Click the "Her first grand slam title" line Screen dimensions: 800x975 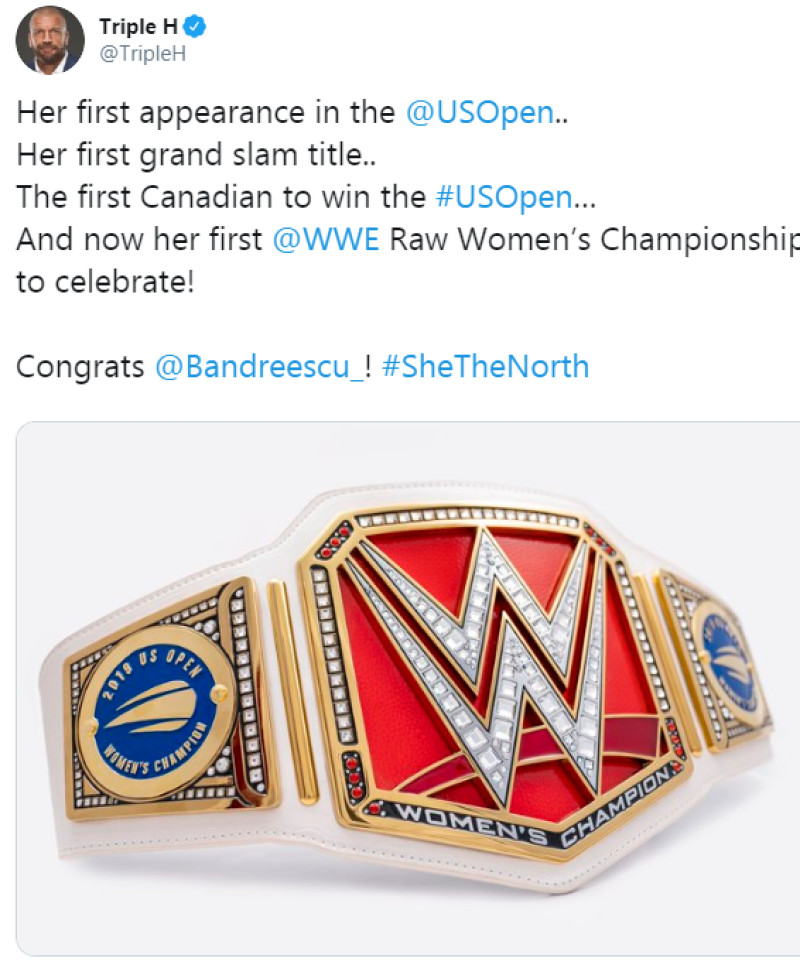[x=196, y=155]
